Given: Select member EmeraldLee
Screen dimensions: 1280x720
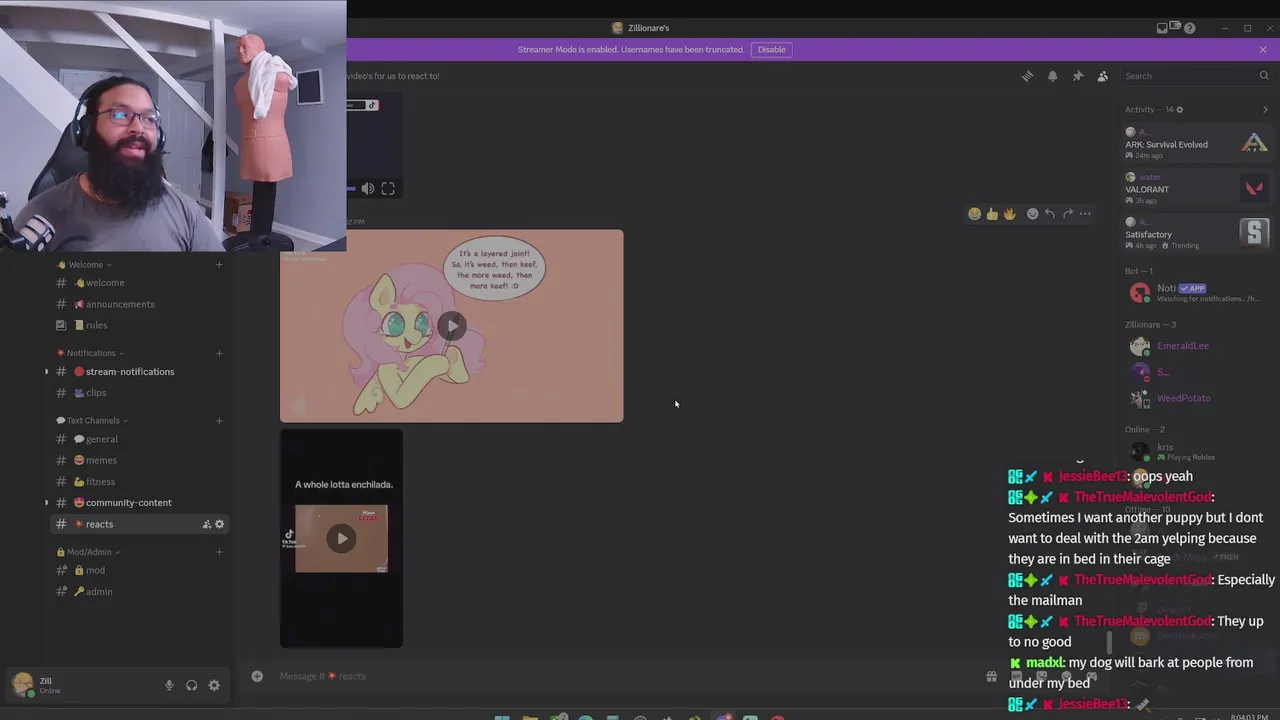Looking at the screenshot, I should pos(1196,346).
